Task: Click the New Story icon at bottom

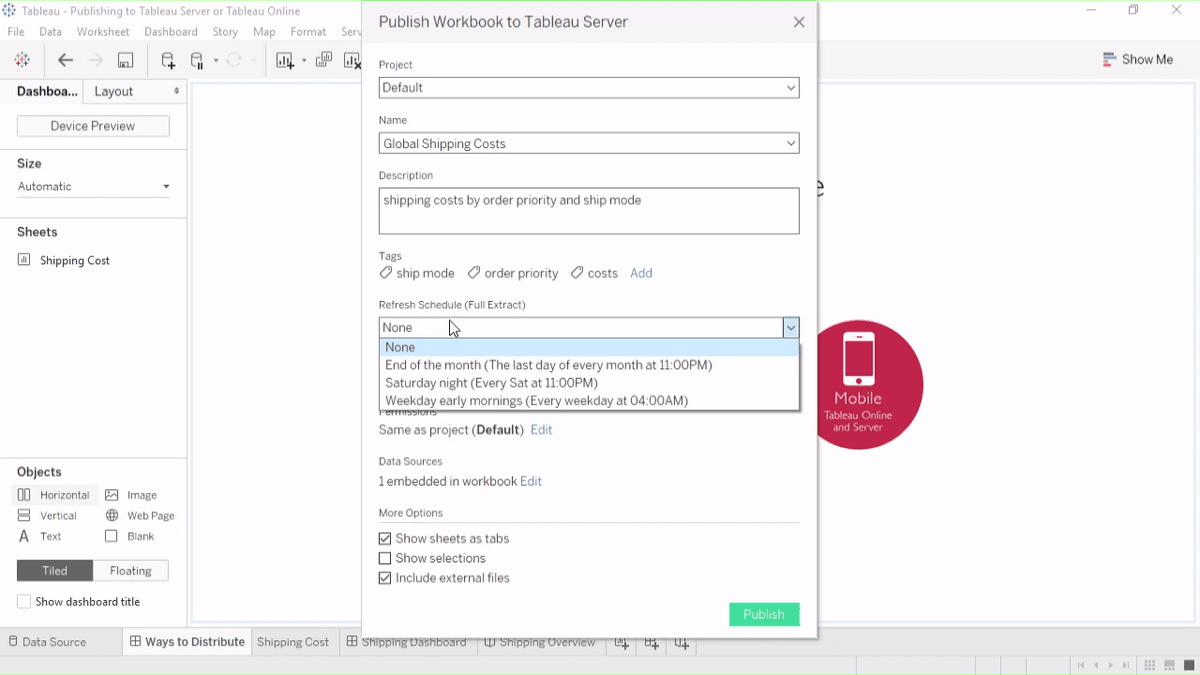Action: 681,643
